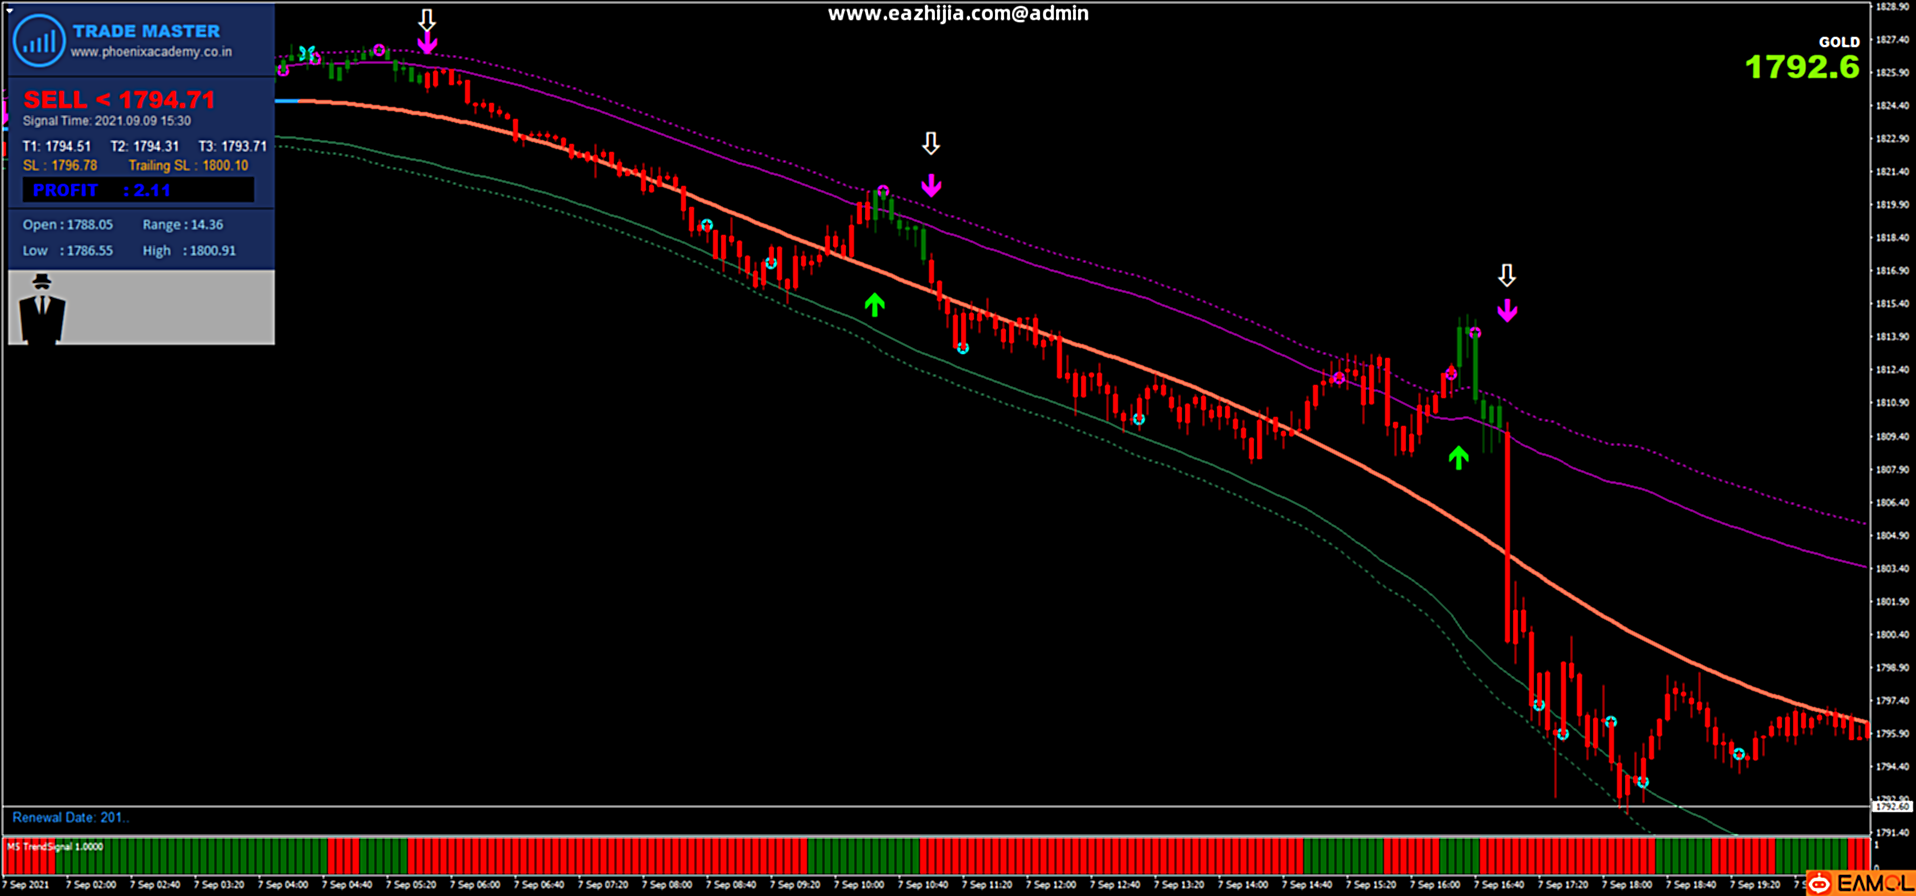
Task: Click the SELL < 1794.71 signal text
Action: click(119, 100)
